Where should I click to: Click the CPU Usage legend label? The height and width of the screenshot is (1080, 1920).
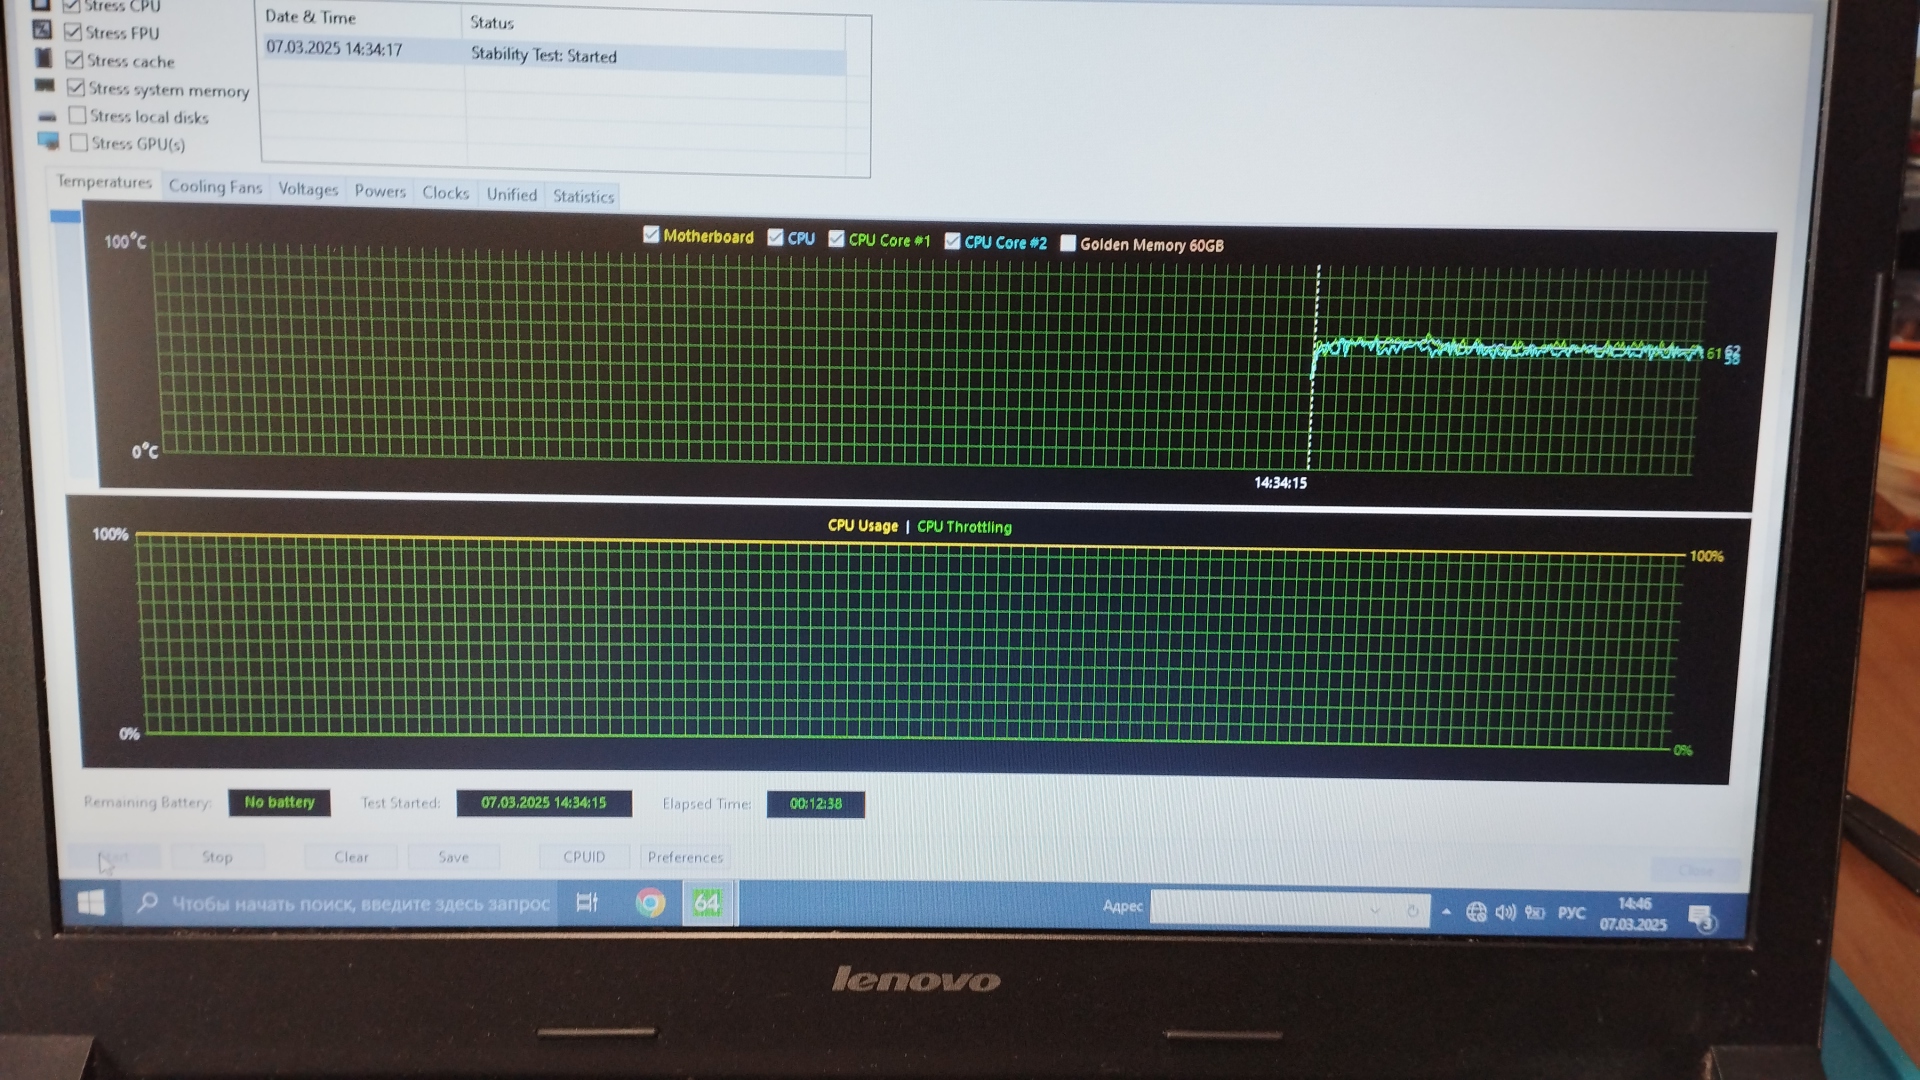[862, 525]
